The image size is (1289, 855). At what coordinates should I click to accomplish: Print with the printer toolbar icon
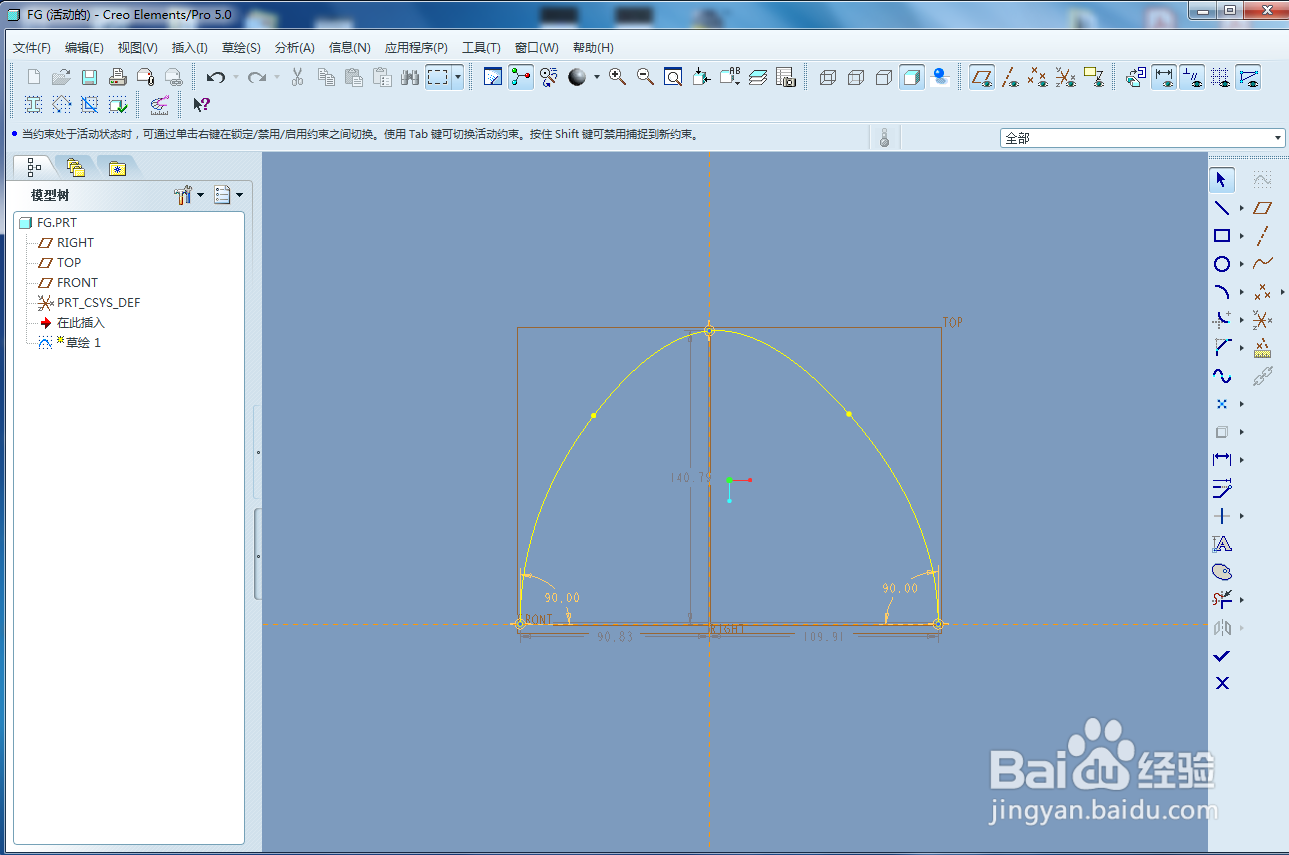pyautogui.click(x=117, y=77)
